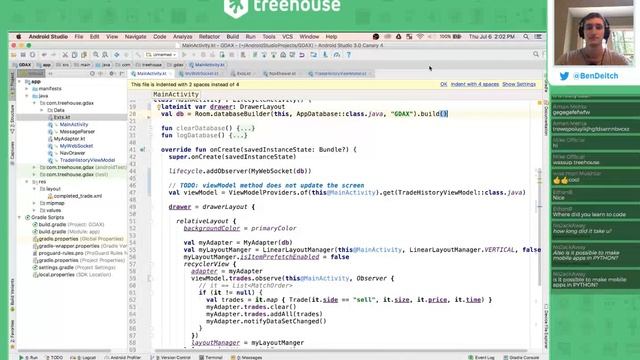Collapse the java folder node

(27, 96)
